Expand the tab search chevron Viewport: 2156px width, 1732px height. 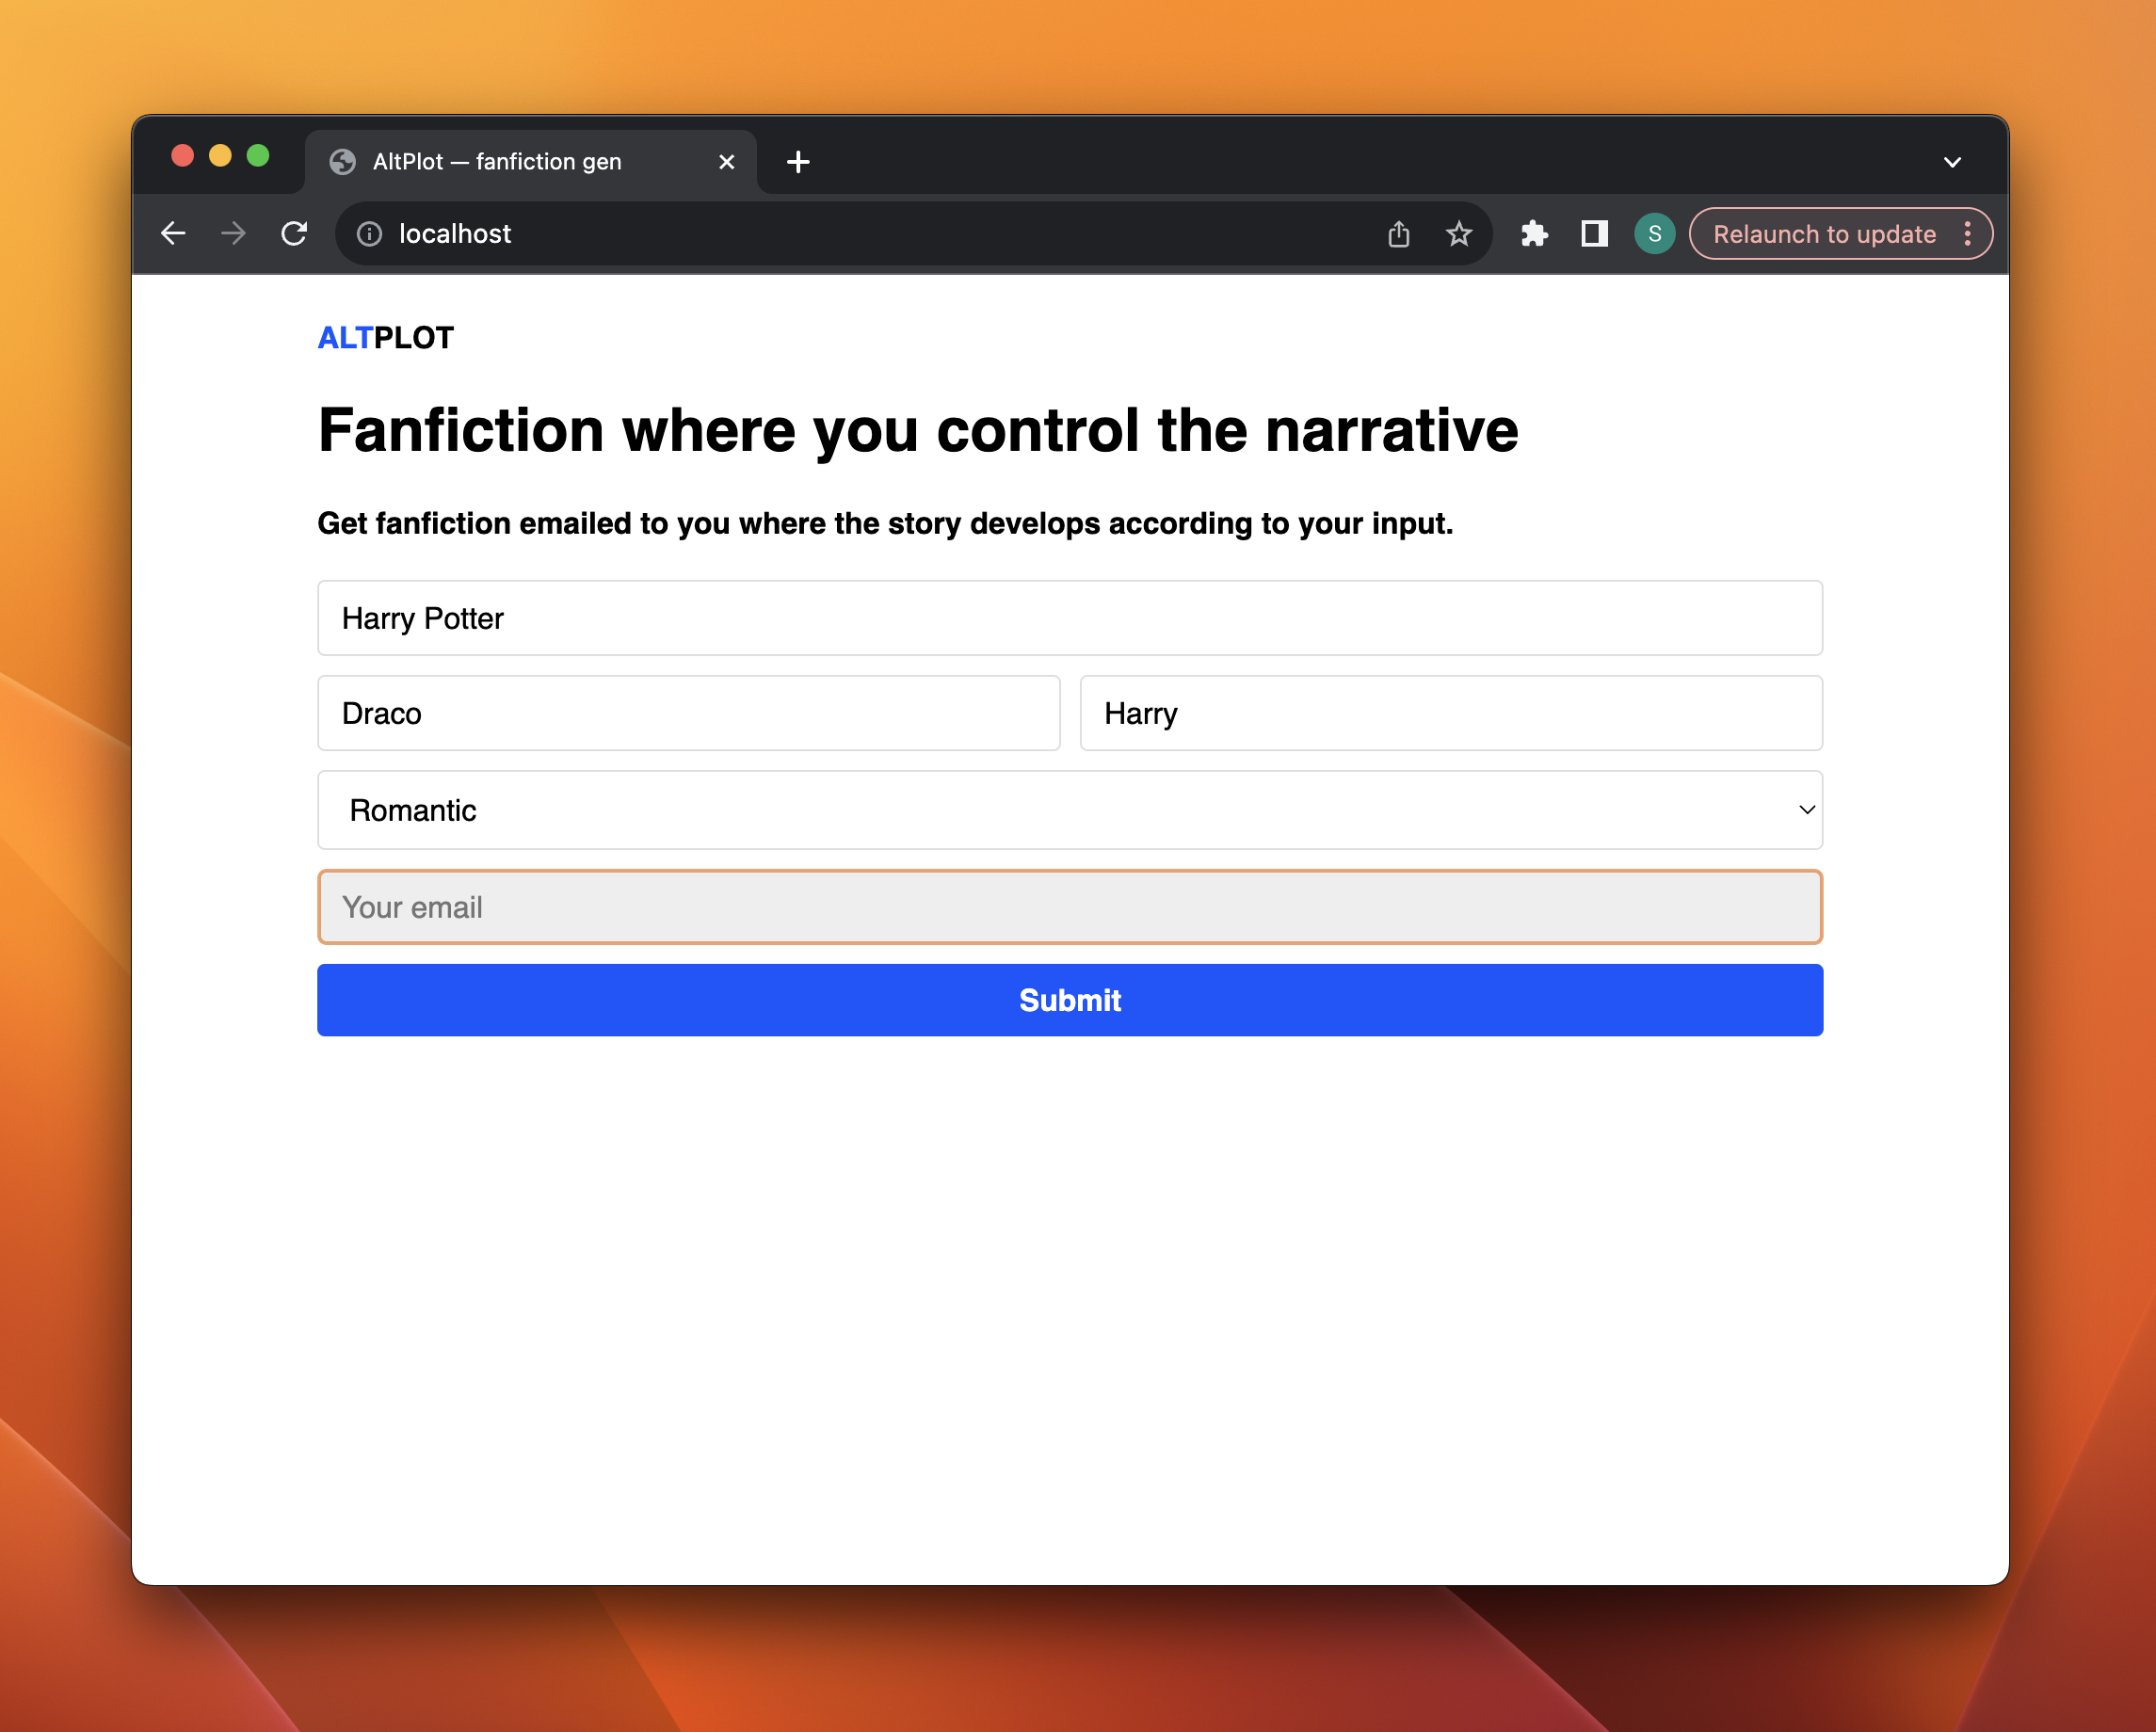point(1951,162)
